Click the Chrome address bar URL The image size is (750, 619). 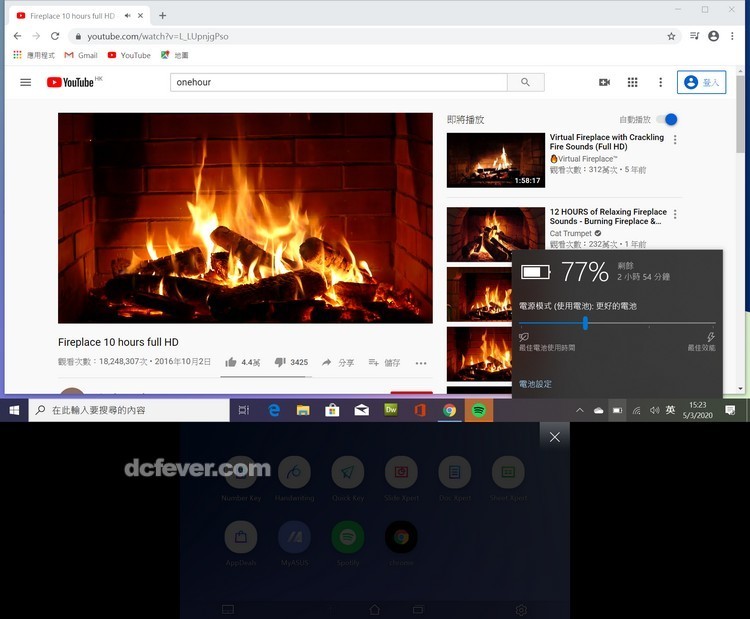pyautogui.click(x=157, y=36)
